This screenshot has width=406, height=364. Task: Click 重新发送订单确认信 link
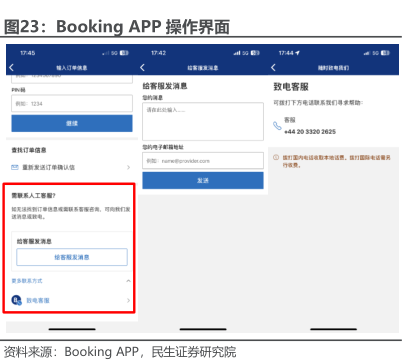coord(49,167)
